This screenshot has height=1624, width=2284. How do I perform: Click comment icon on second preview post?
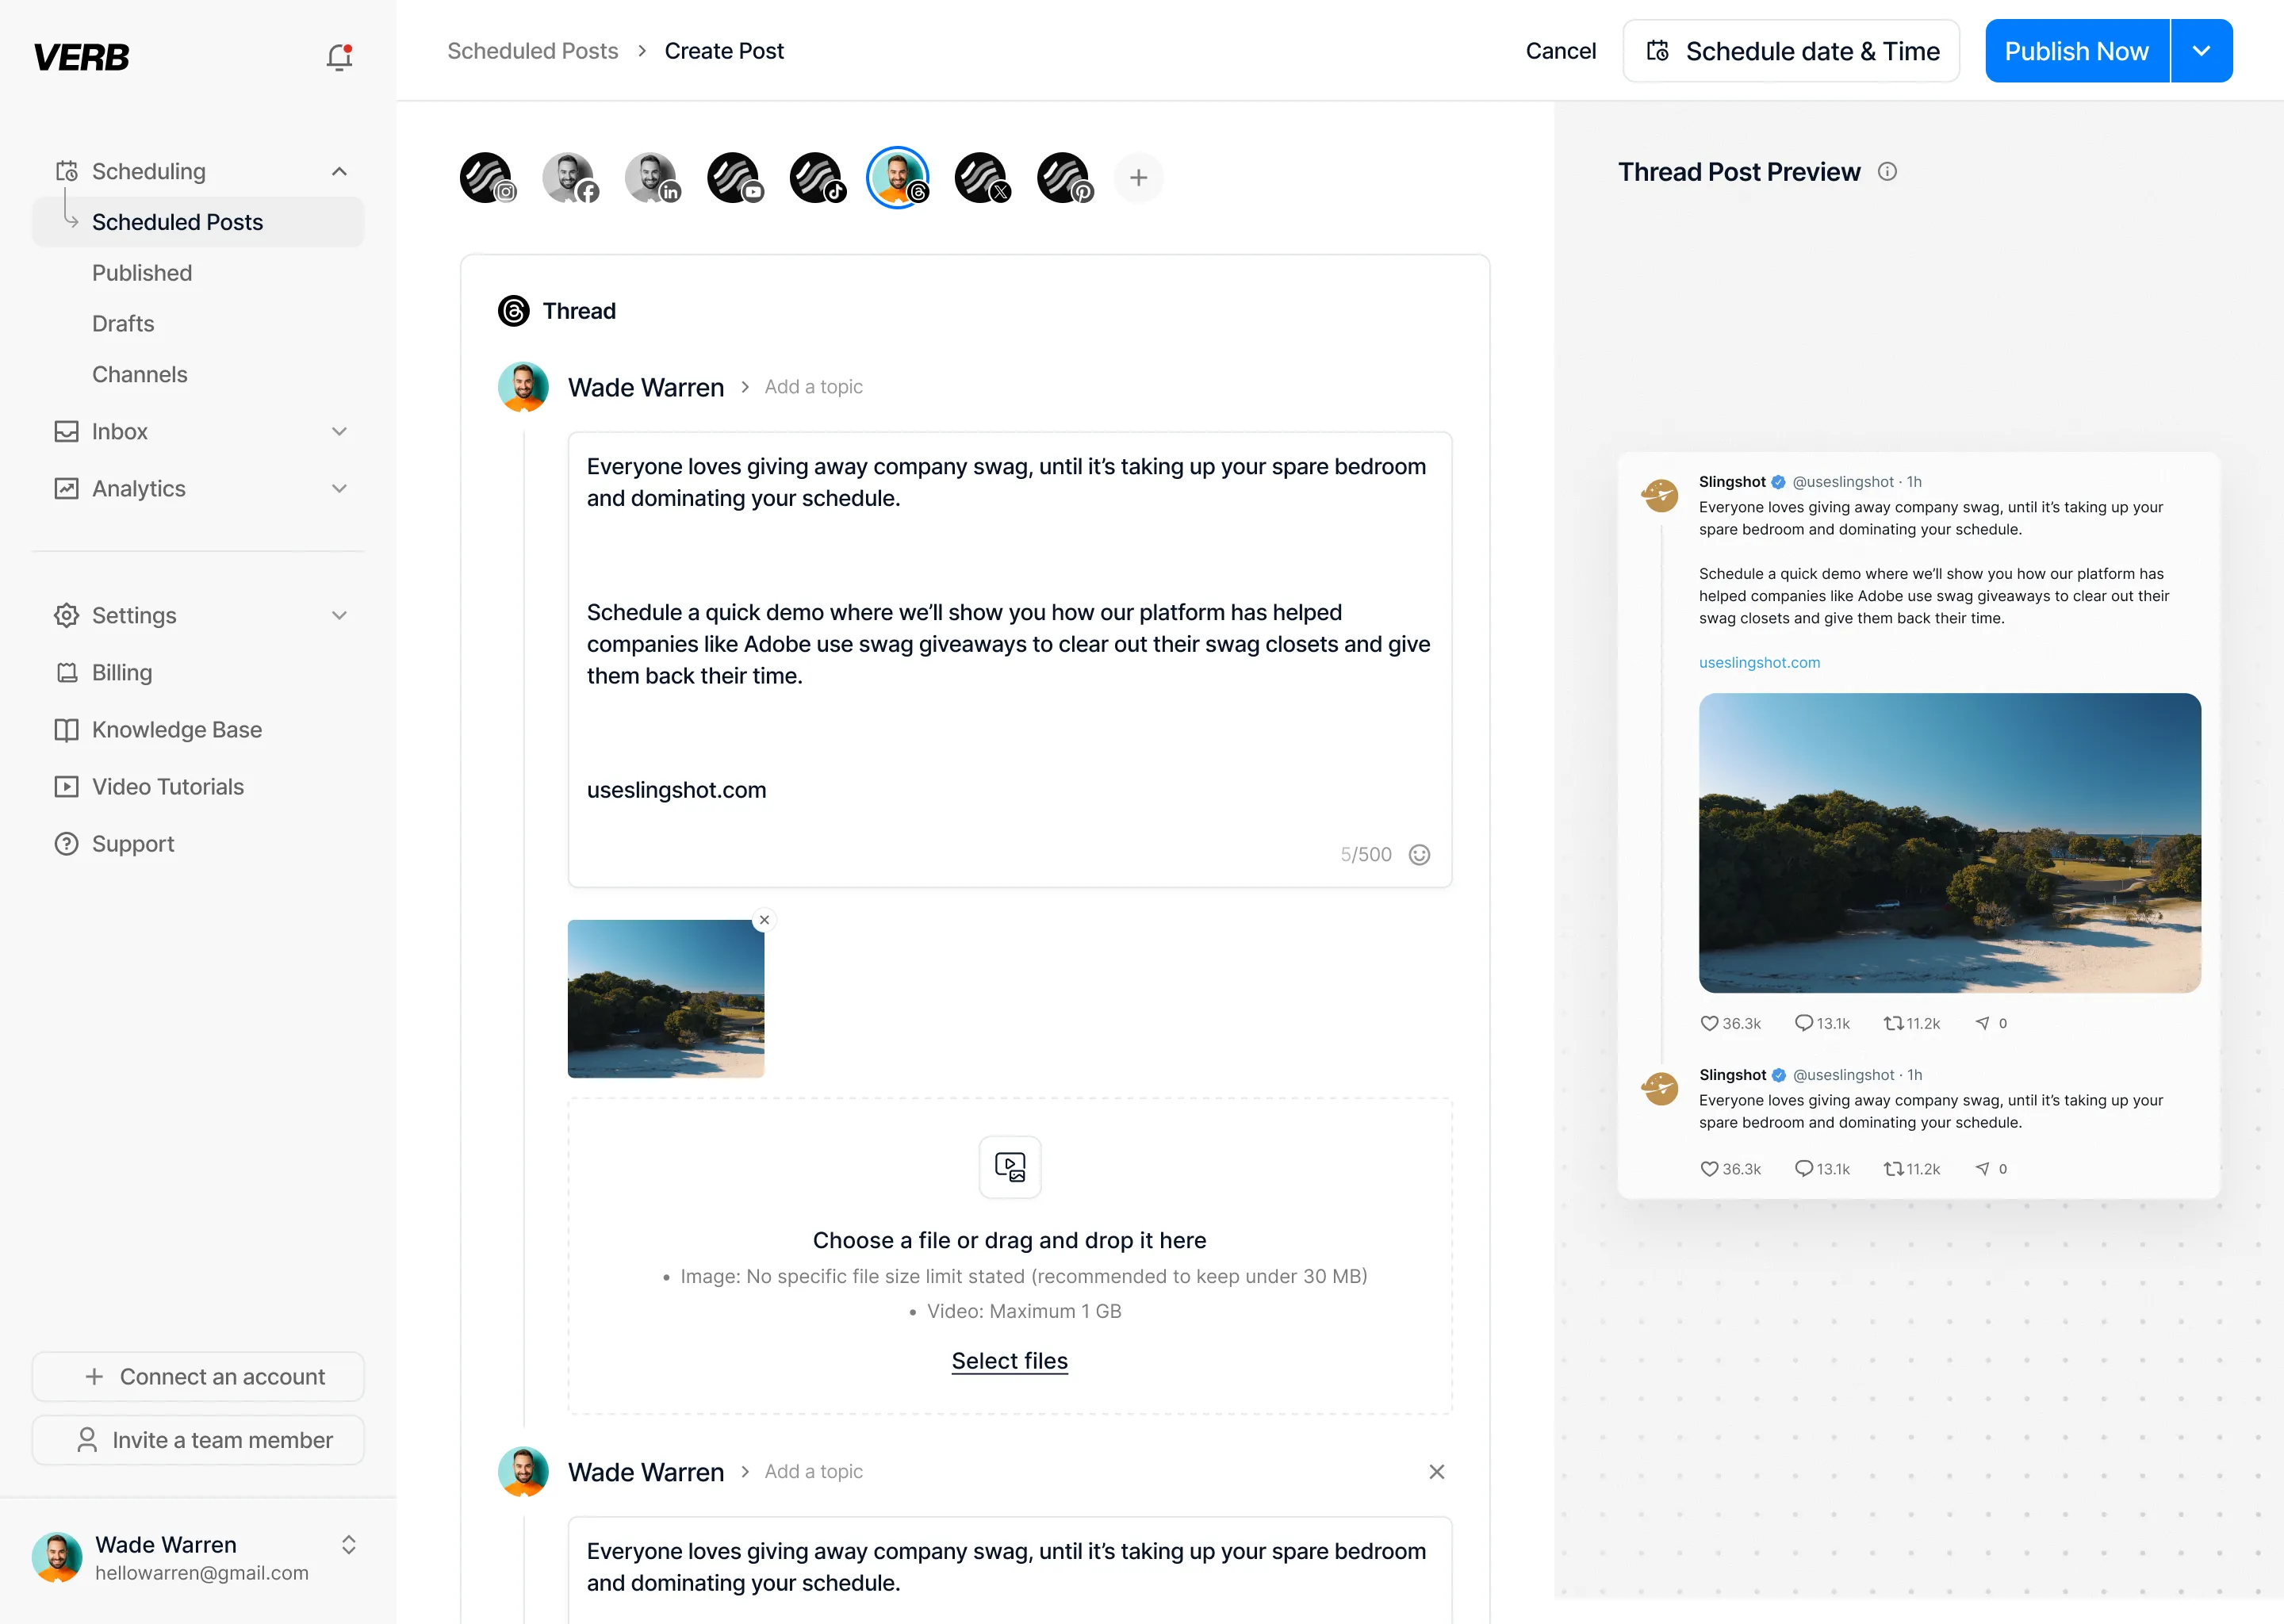(x=1804, y=1168)
